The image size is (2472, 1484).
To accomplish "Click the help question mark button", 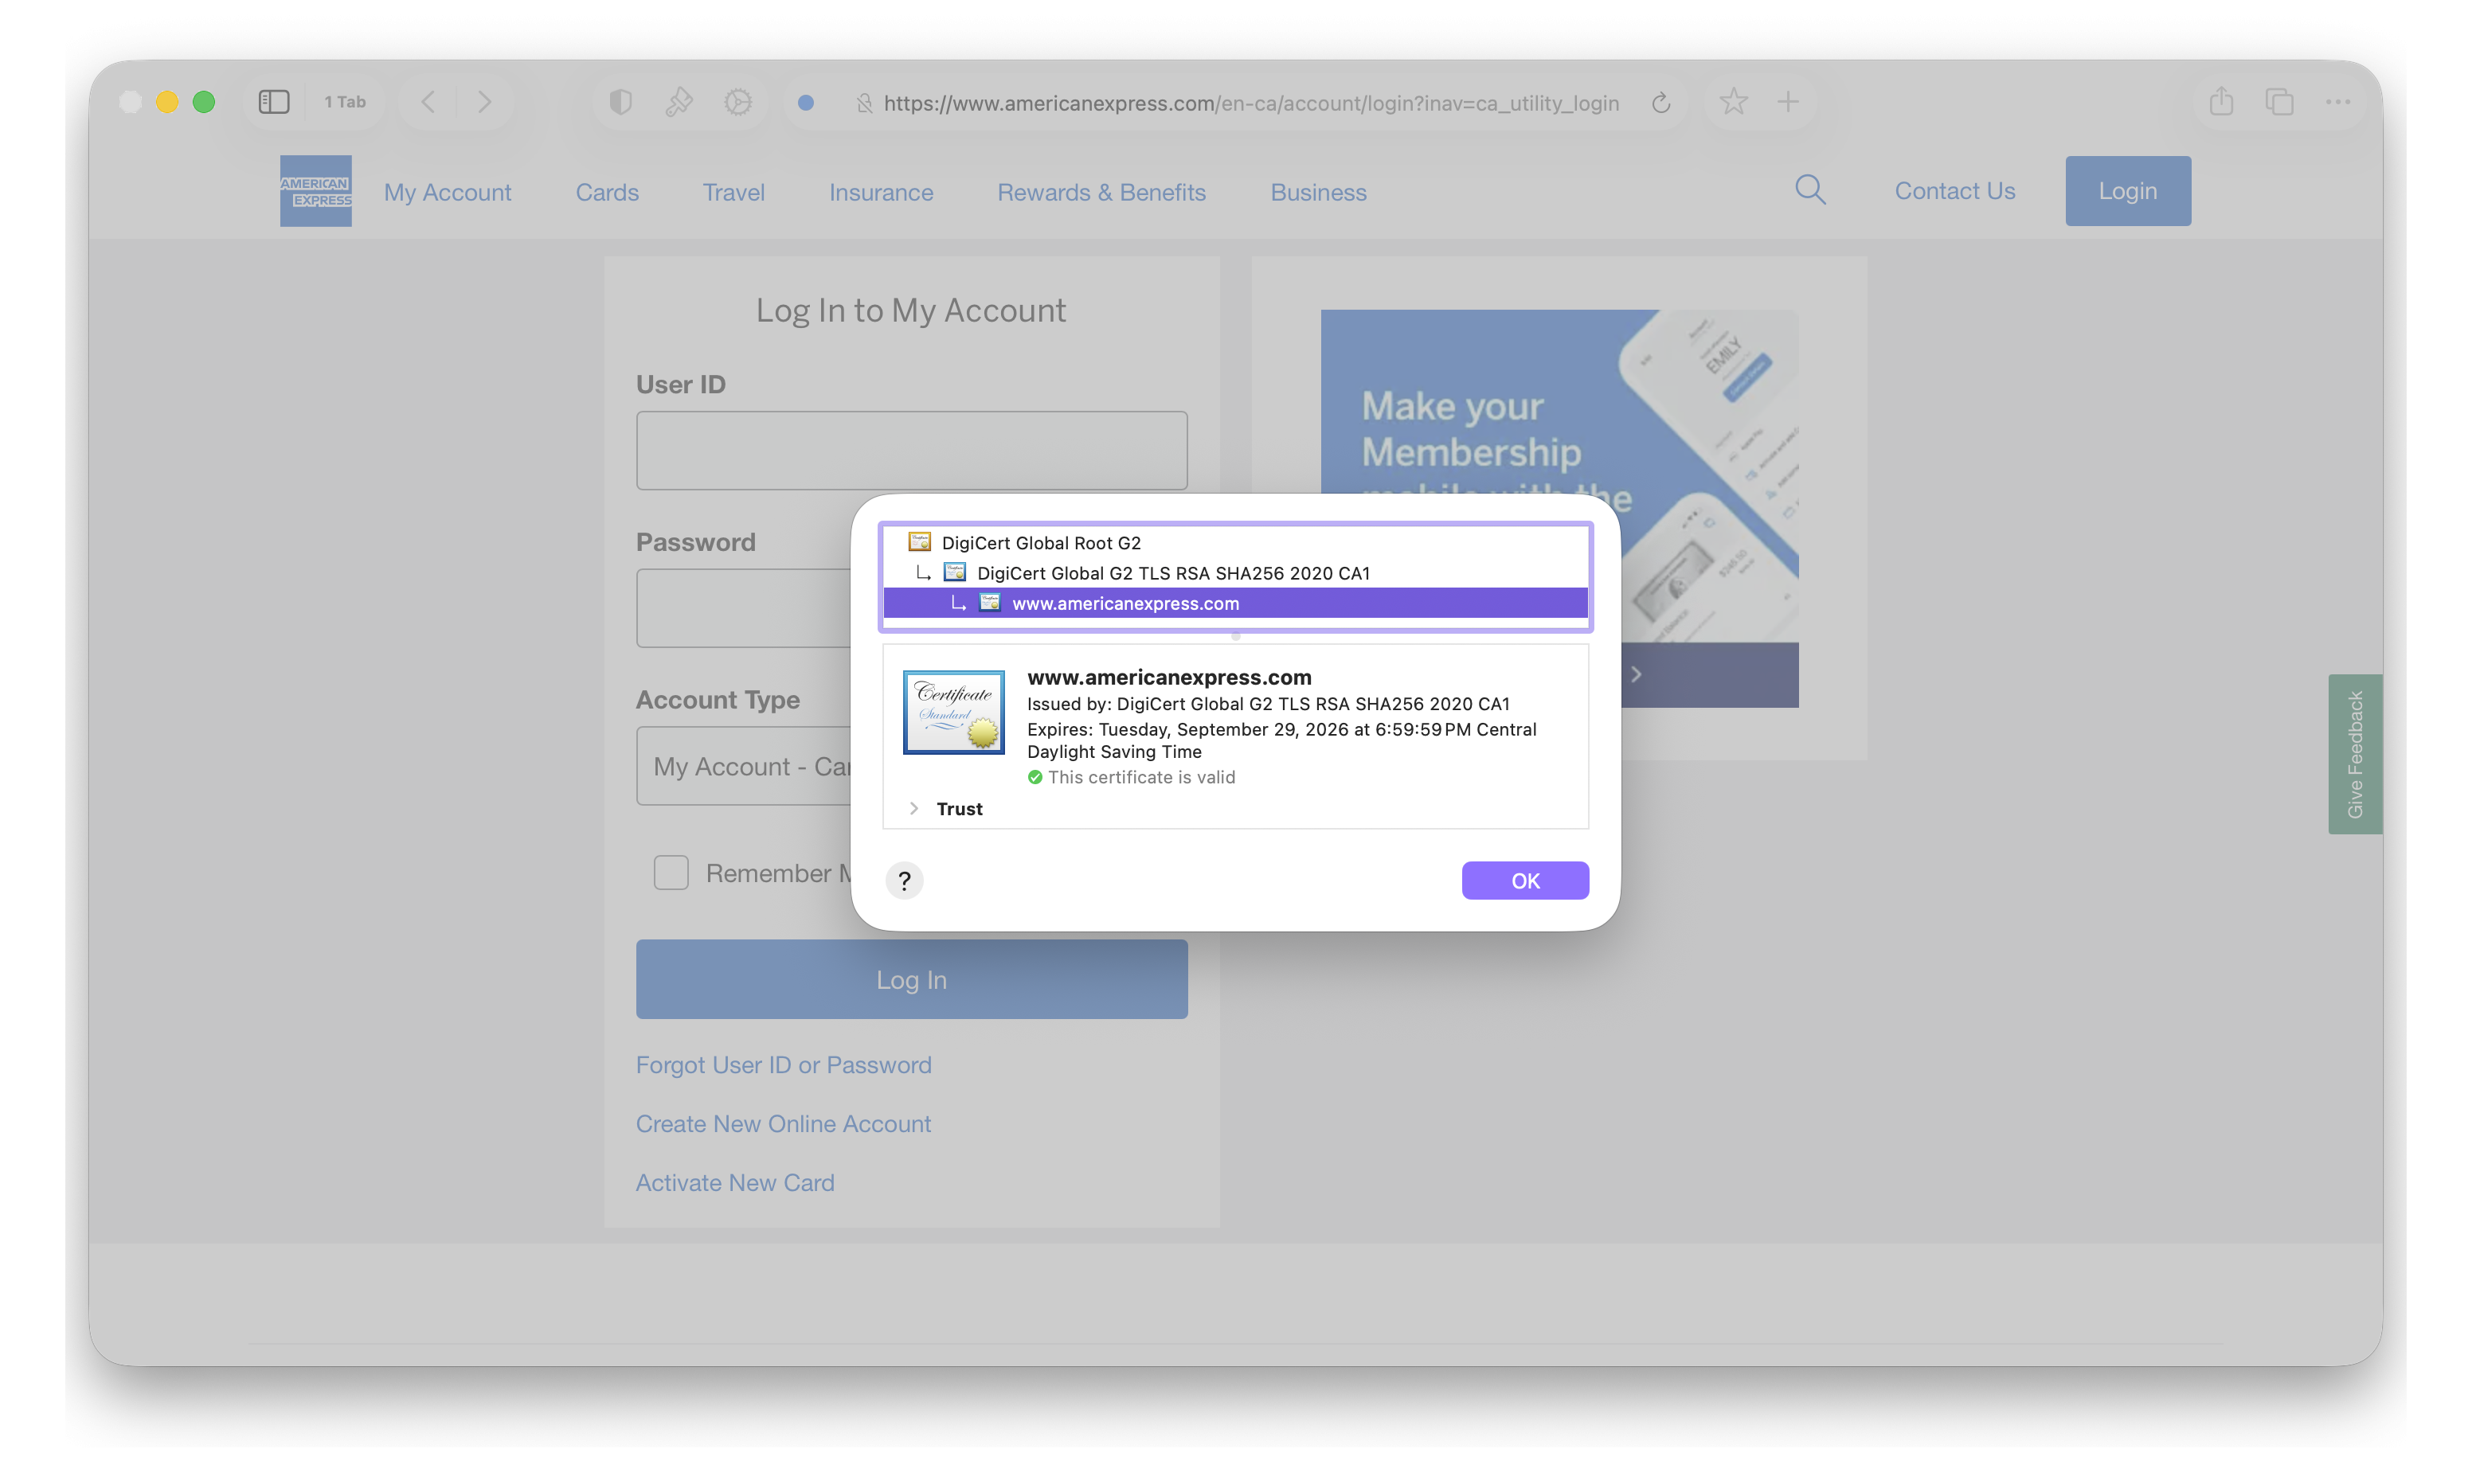I will coord(904,880).
